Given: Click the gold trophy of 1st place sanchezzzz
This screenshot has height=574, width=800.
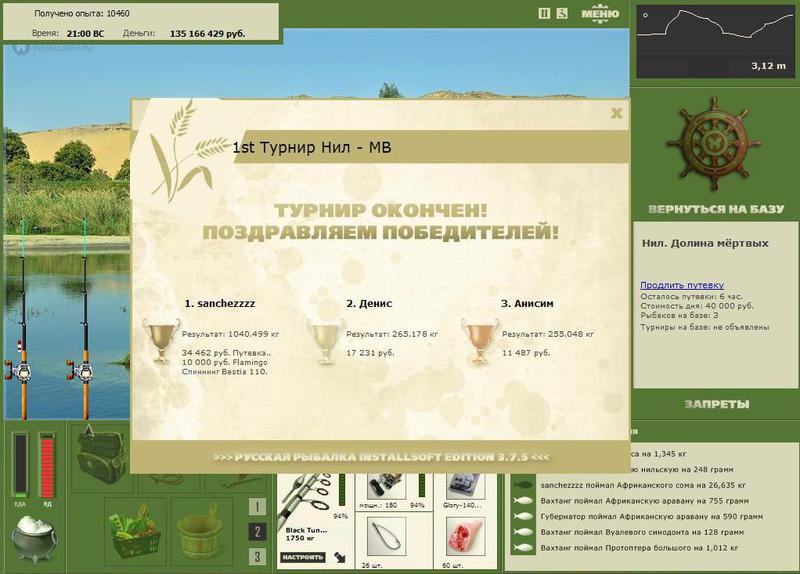Looking at the screenshot, I should pos(161,341).
